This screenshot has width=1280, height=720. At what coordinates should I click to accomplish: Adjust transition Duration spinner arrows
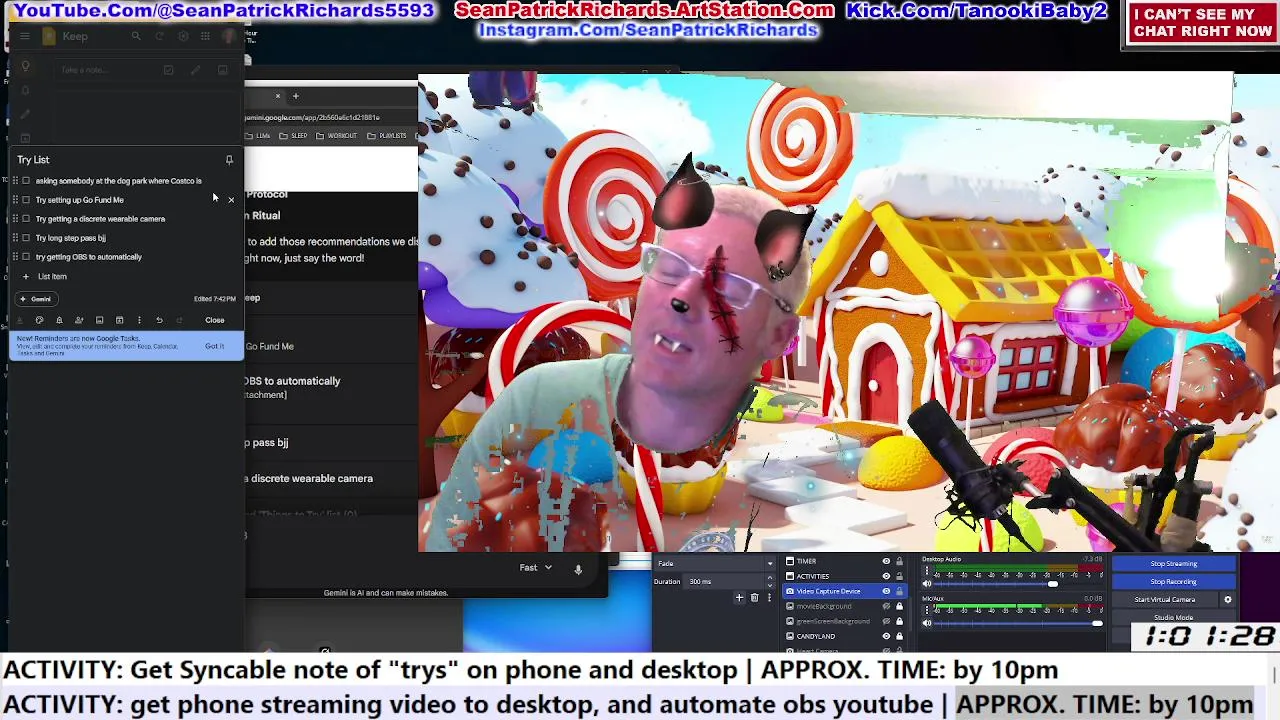[770, 582]
